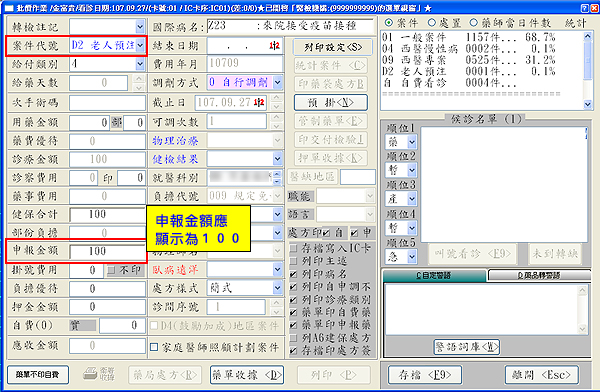This screenshot has height=392, width=600.
Task: Click scroll-down arrow of case statistics list
Action: tap(588, 104)
